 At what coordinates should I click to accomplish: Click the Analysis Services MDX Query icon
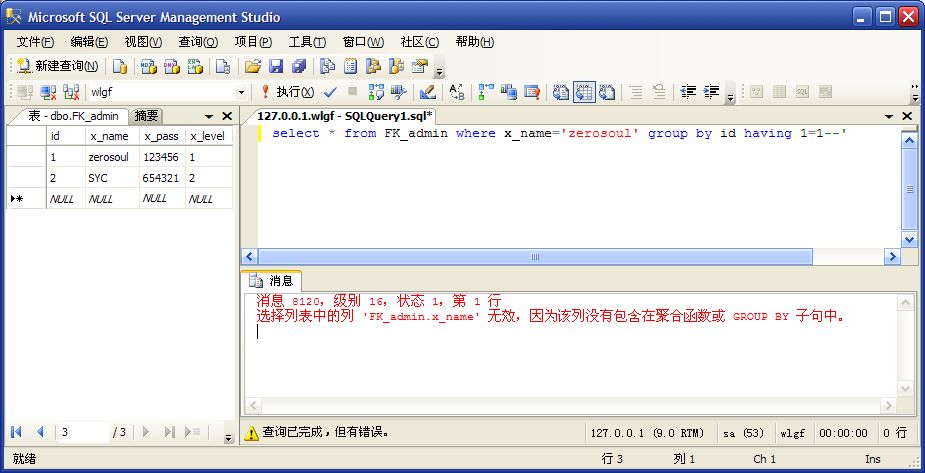point(149,66)
